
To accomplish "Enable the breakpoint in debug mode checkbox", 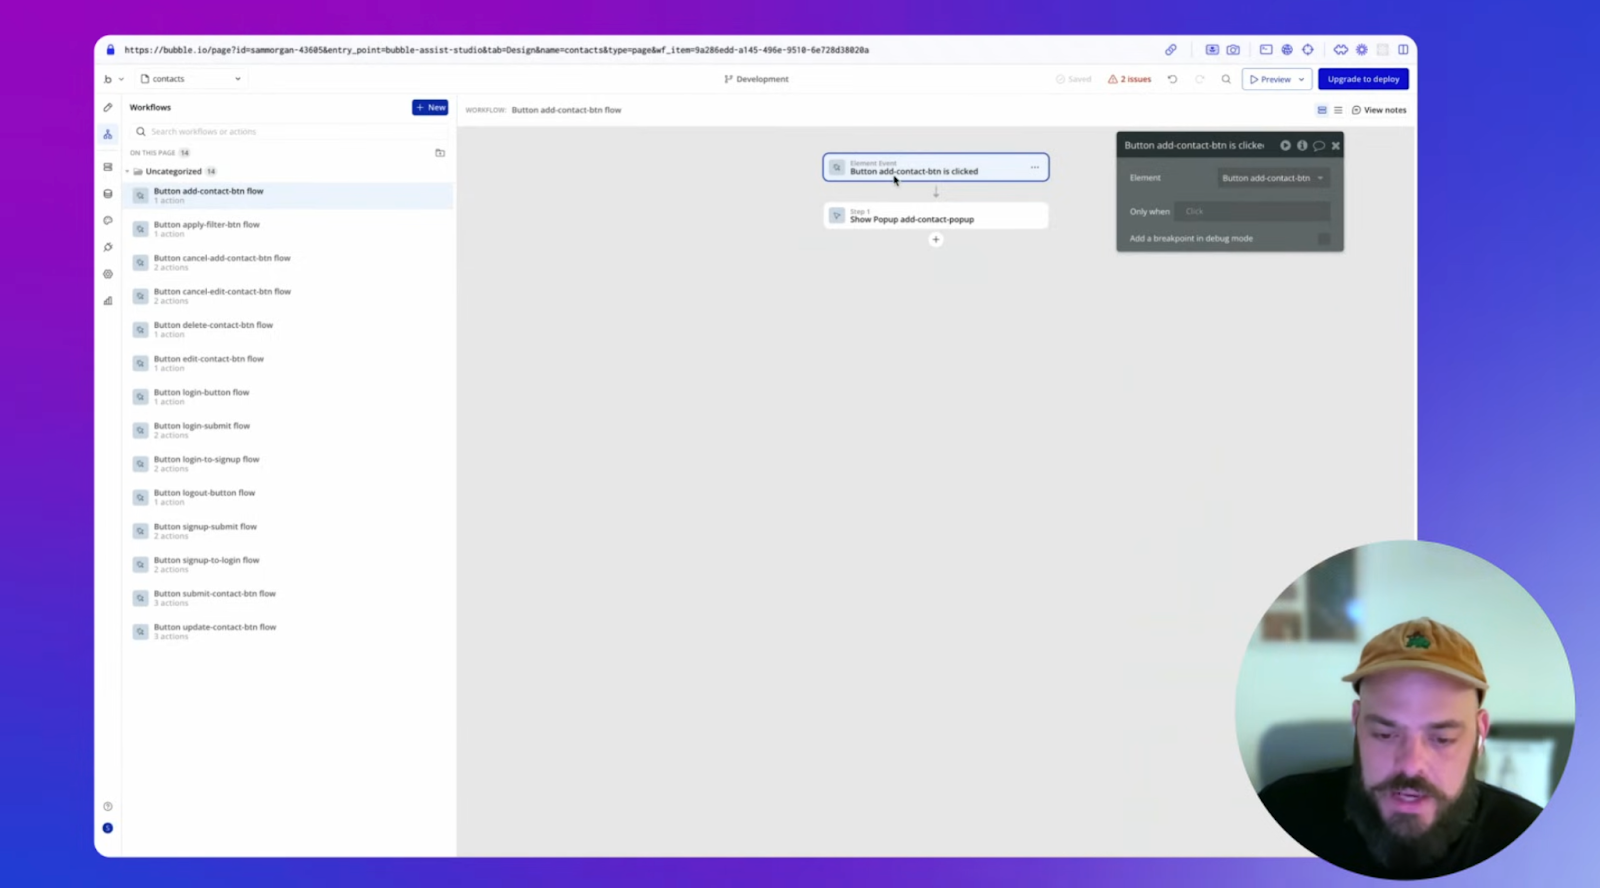I will pyautogui.click(x=1323, y=239).
